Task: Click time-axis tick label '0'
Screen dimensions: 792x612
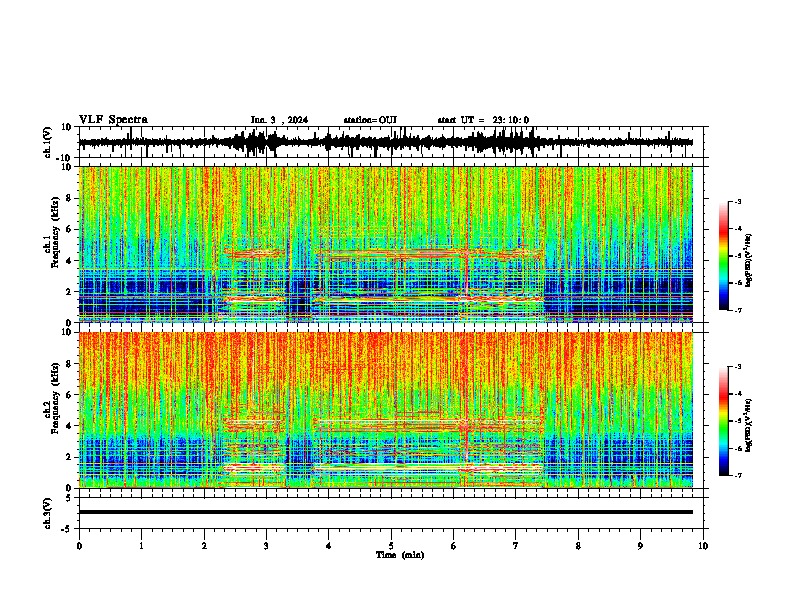Action: (79, 546)
